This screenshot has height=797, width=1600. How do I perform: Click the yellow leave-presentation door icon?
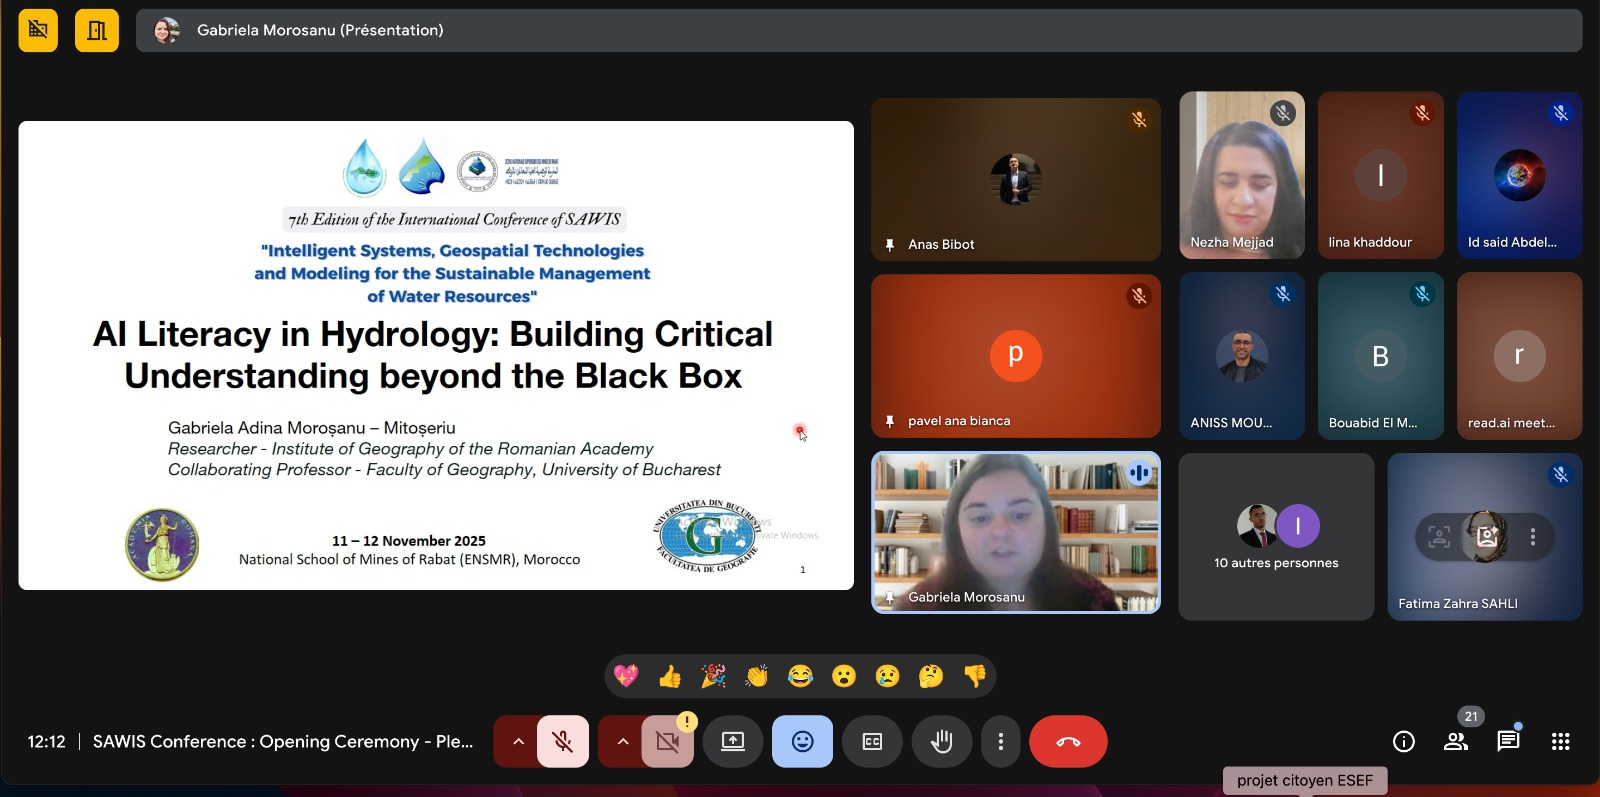coord(97,31)
